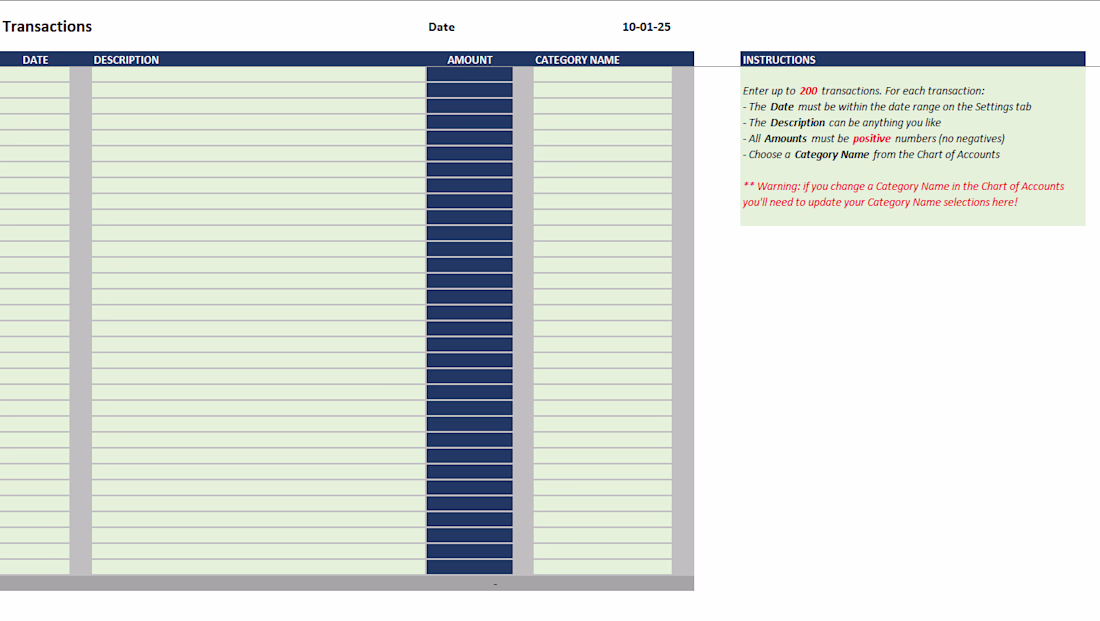The width and height of the screenshot is (1100, 621).
Task: Select the first dark cell under AMOUNT
Action: [469, 74]
